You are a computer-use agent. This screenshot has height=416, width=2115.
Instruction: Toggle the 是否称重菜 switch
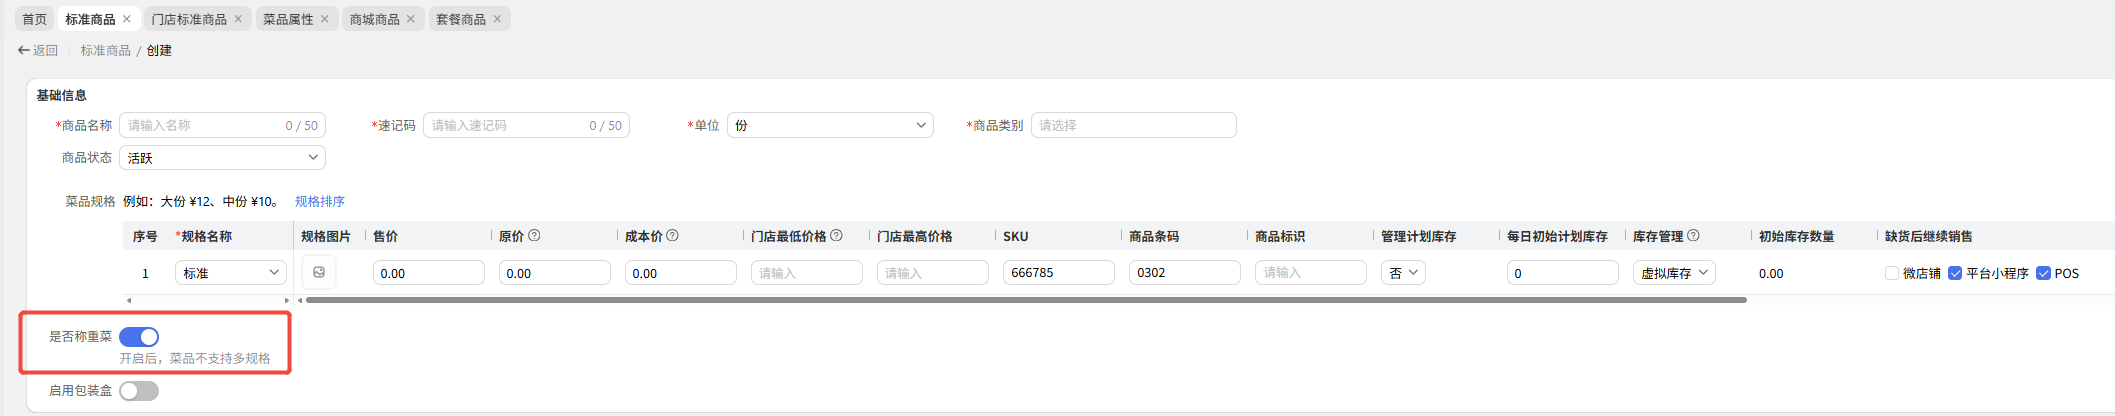[x=139, y=337]
